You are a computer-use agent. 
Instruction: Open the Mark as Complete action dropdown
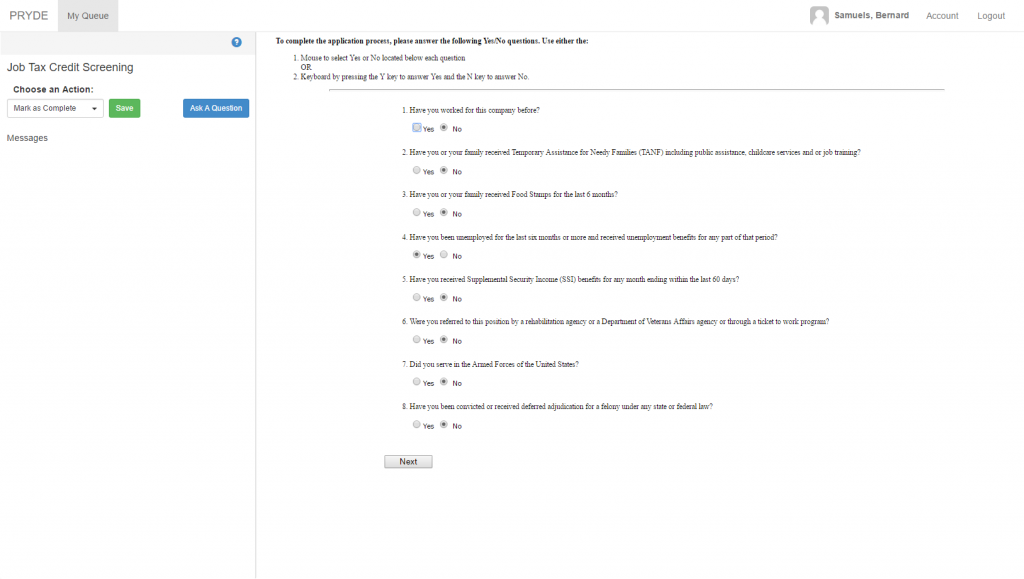click(x=55, y=108)
